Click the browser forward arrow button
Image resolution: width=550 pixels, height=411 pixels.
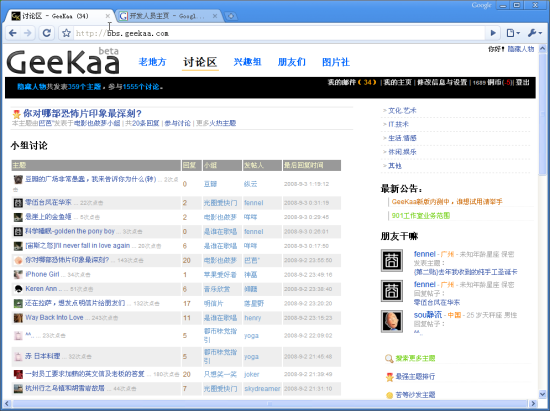27,33
